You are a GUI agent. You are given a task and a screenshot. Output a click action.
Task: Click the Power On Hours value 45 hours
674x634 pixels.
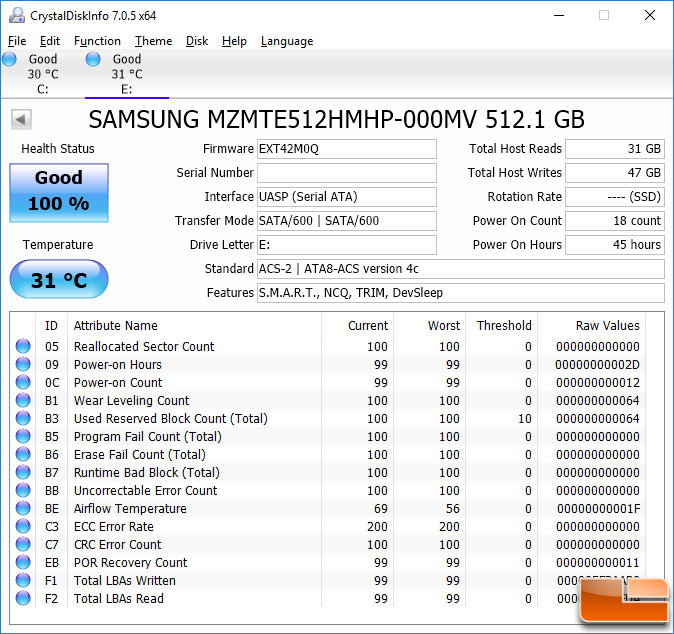tap(615, 245)
